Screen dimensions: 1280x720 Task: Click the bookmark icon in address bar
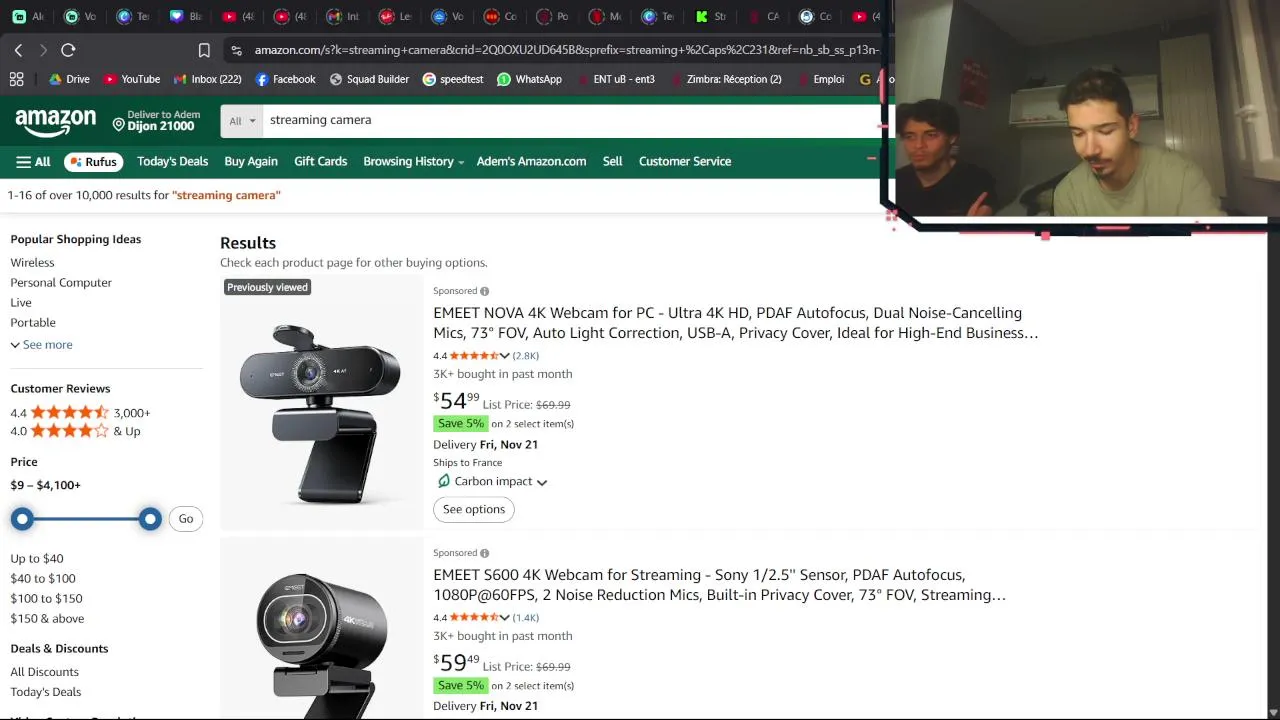point(204,50)
